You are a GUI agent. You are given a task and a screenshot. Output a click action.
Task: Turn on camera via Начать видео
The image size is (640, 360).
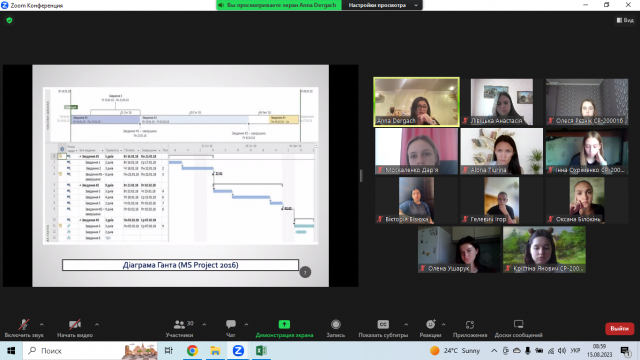click(75, 328)
